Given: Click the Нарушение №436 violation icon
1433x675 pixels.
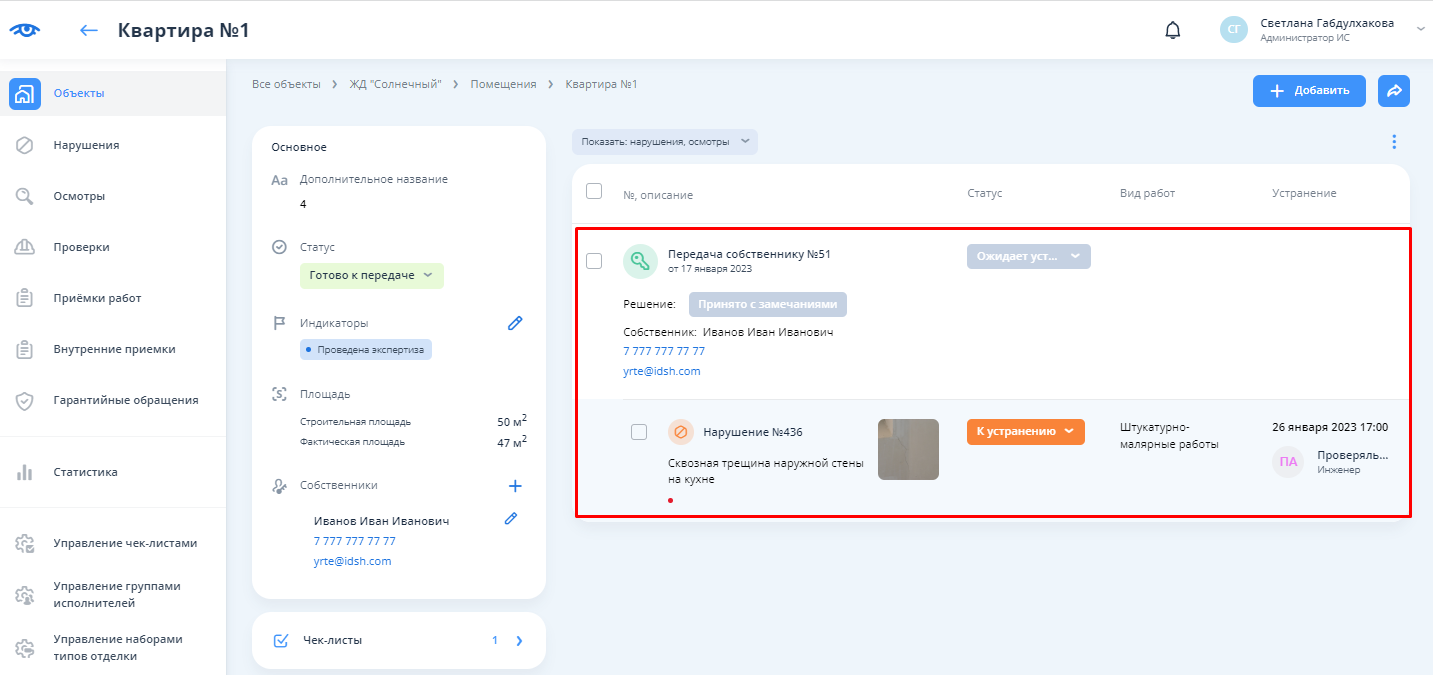Looking at the screenshot, I should (681, 432).
